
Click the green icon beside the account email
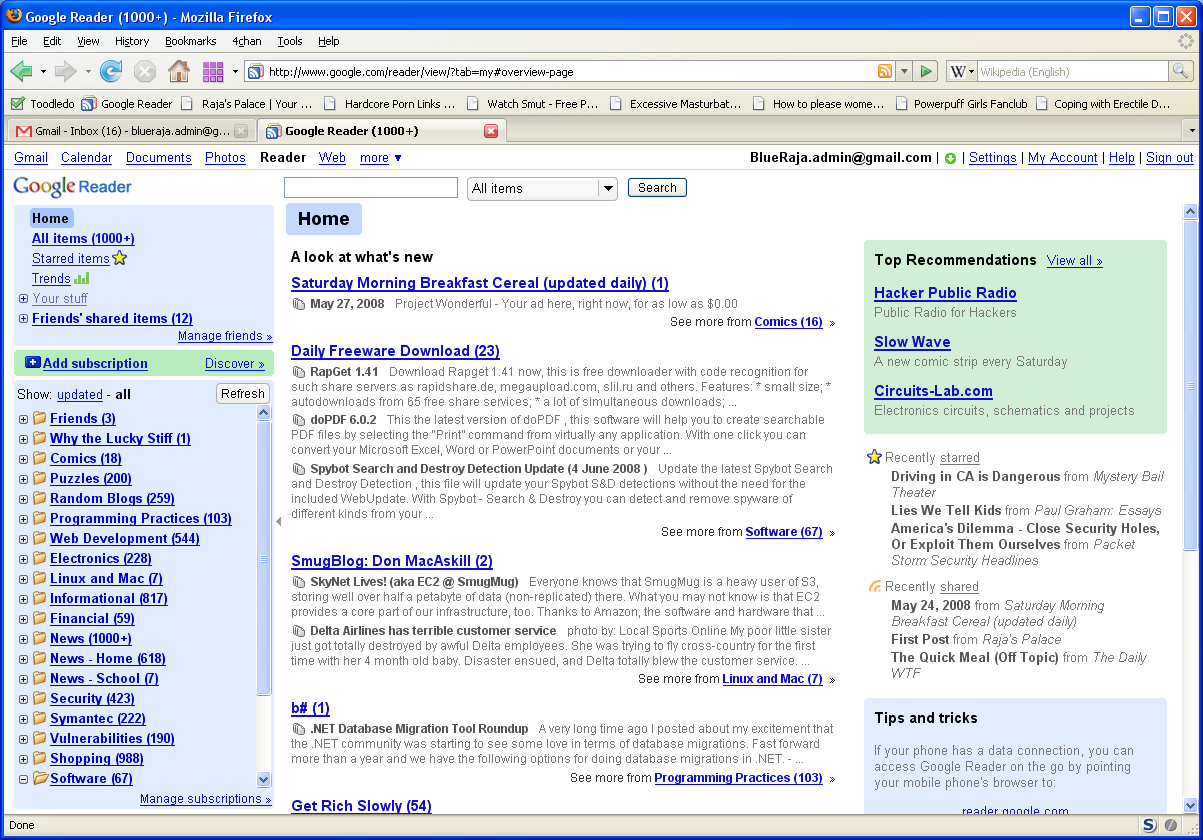(x=950, y=158)
